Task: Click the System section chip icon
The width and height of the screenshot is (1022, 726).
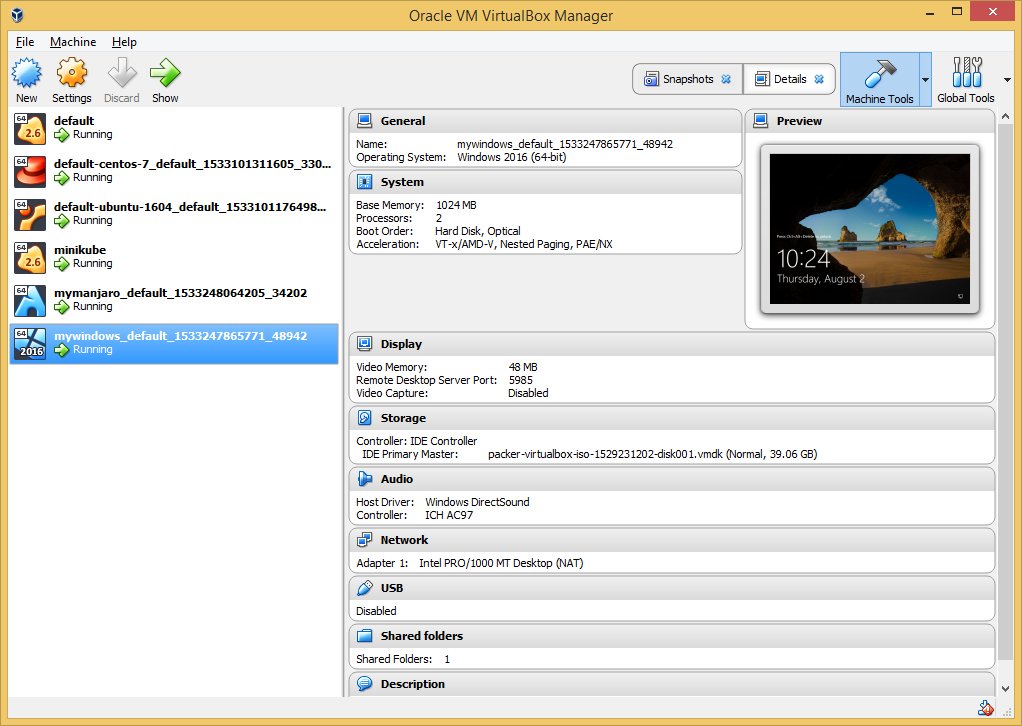Action: tap(365, 182)
